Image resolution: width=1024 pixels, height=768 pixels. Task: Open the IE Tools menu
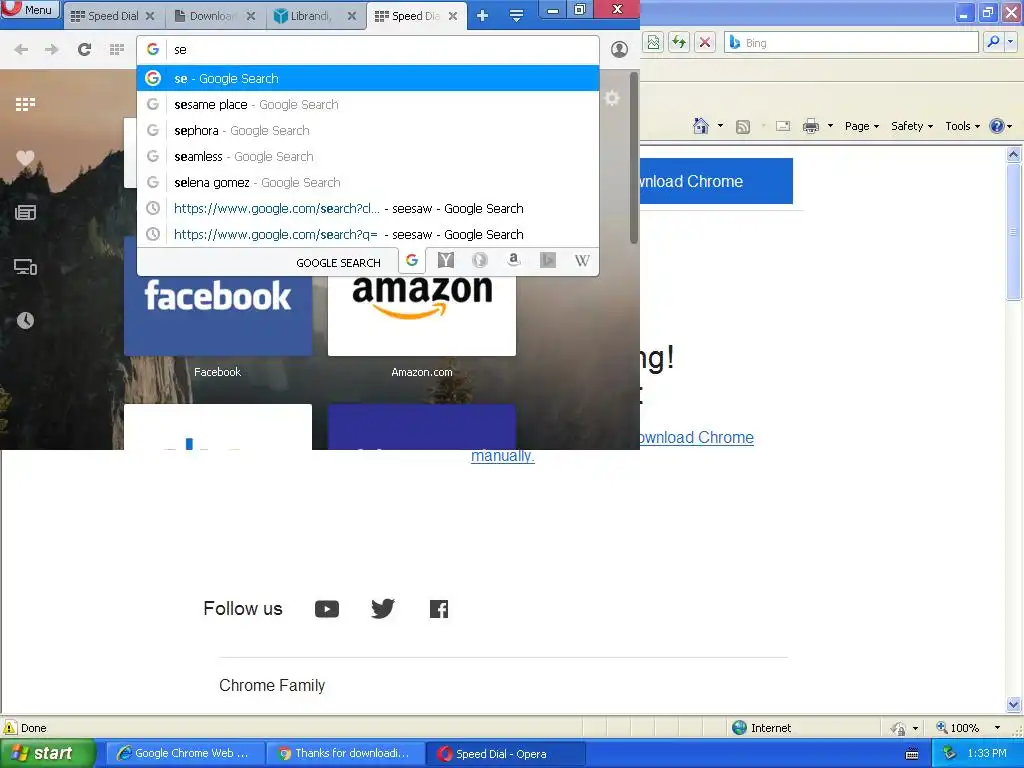pos(962,126)
